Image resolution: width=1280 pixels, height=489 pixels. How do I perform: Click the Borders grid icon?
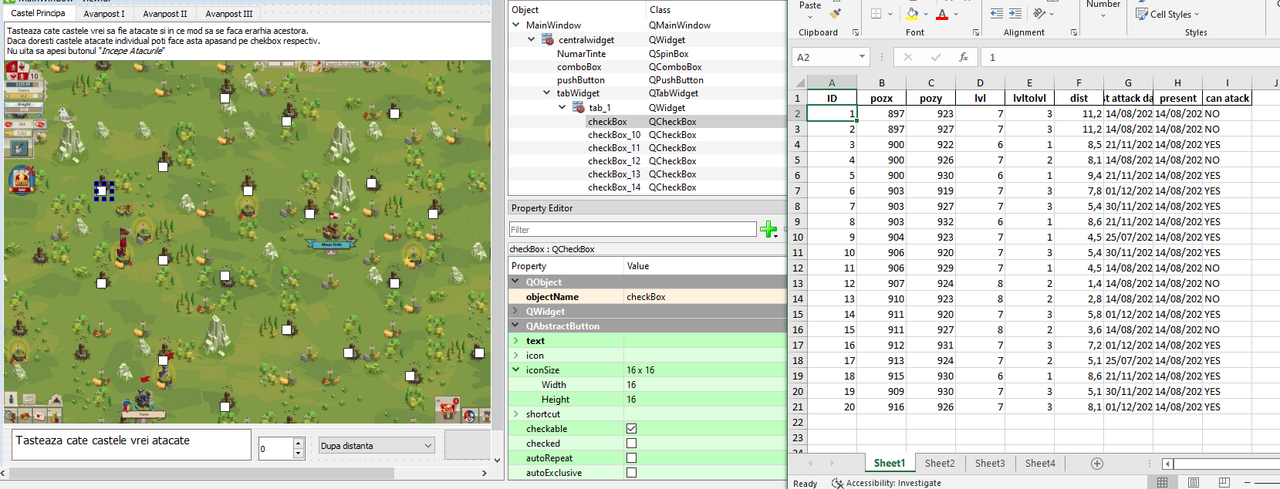tap(876, 14)
